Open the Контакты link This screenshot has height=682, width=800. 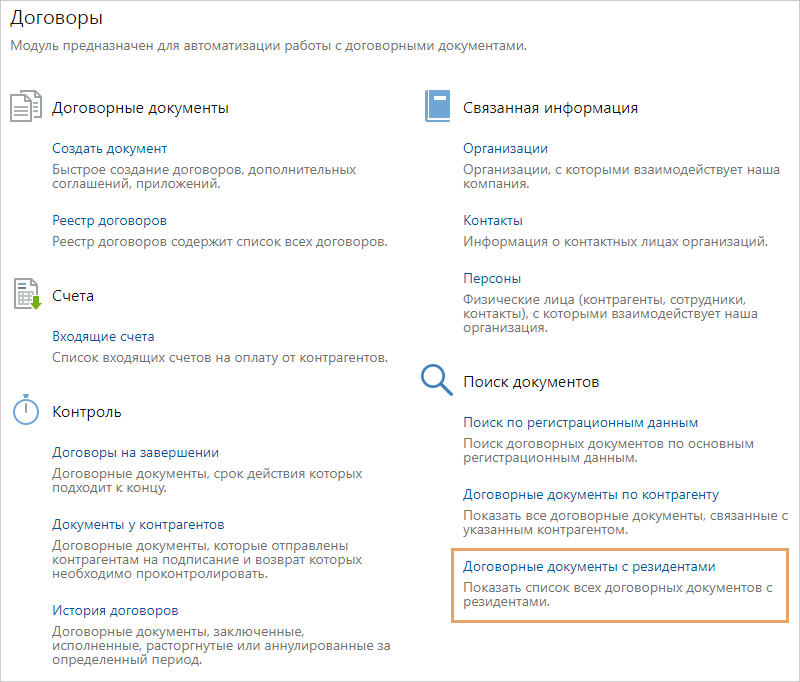coord(493,220)
